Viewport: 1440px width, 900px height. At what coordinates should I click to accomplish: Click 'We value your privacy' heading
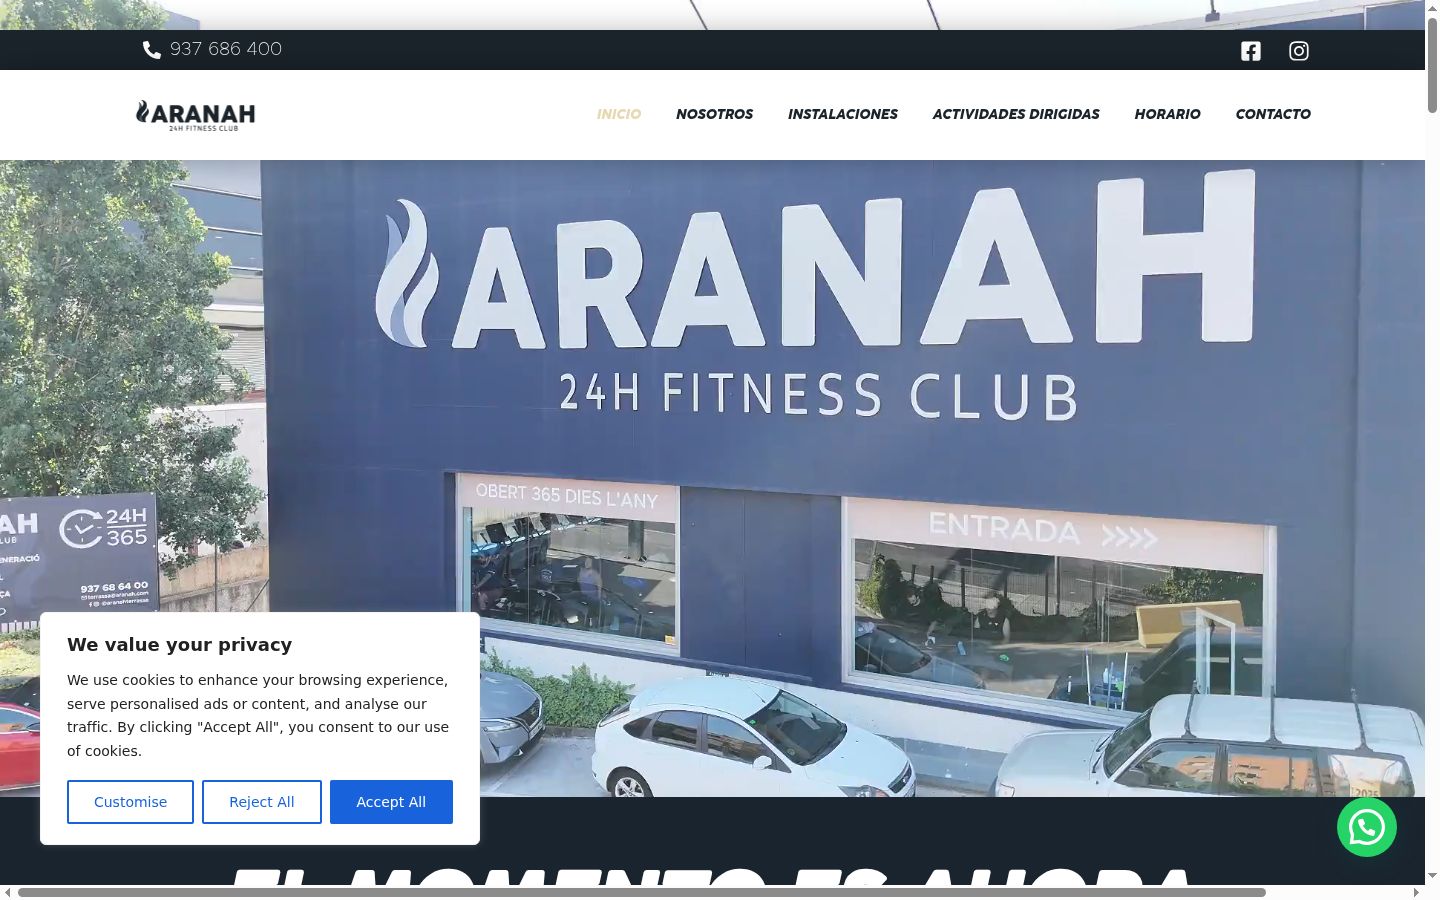point(180,645)
